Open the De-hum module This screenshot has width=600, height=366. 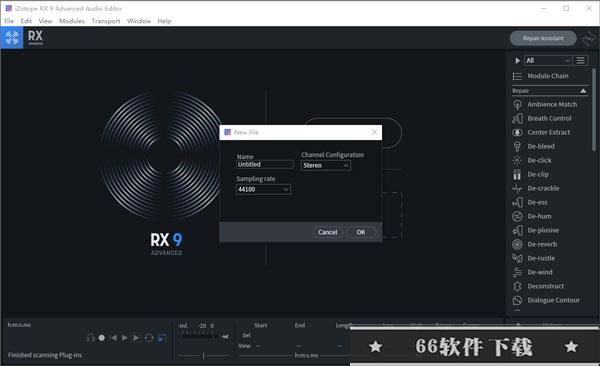(x=532, y=216)
